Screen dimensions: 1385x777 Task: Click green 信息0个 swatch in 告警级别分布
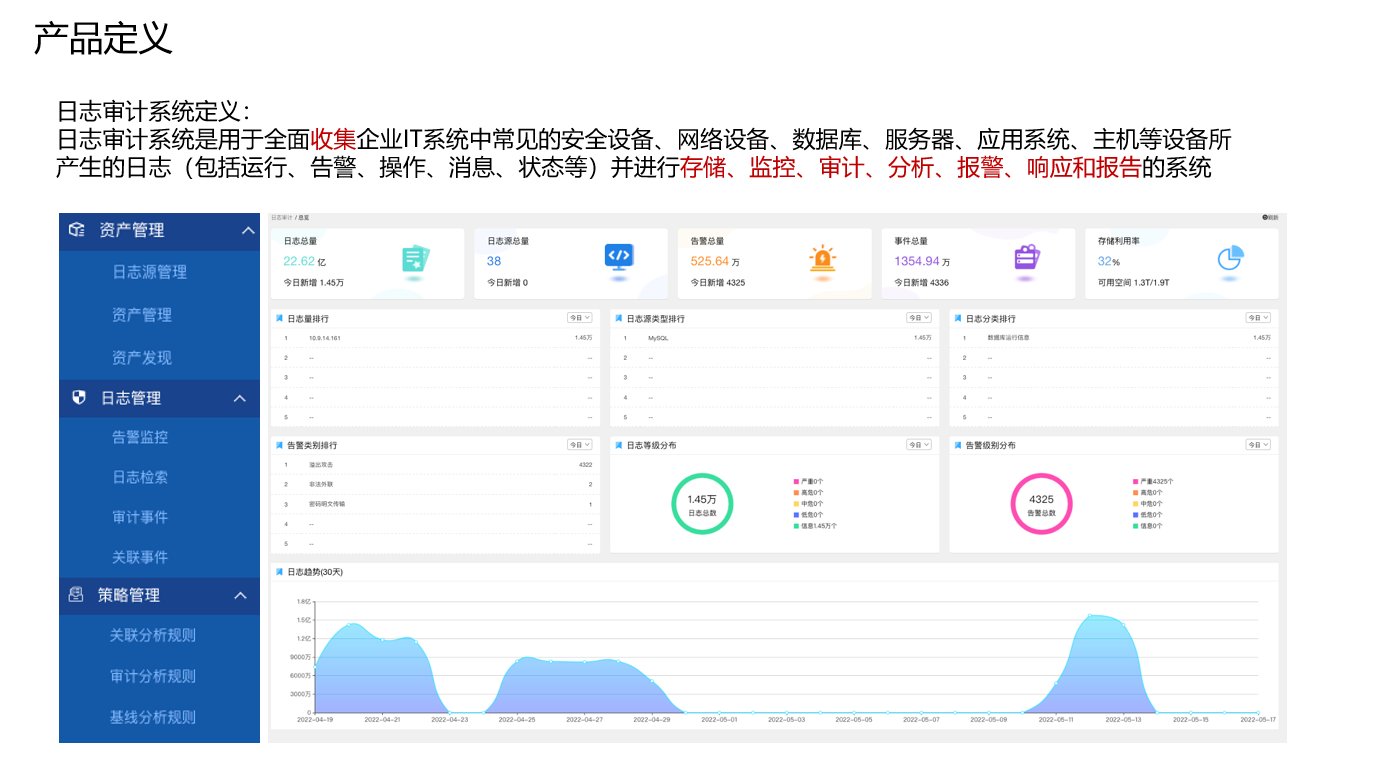pos(1135,525)
